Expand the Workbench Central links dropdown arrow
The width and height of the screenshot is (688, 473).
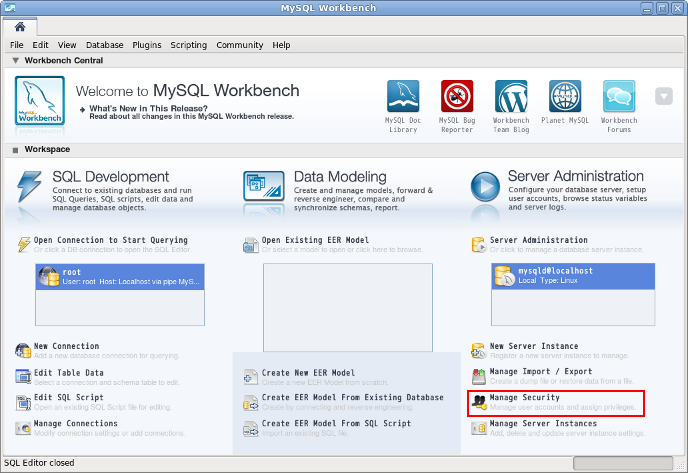click(x=663, y=96)
